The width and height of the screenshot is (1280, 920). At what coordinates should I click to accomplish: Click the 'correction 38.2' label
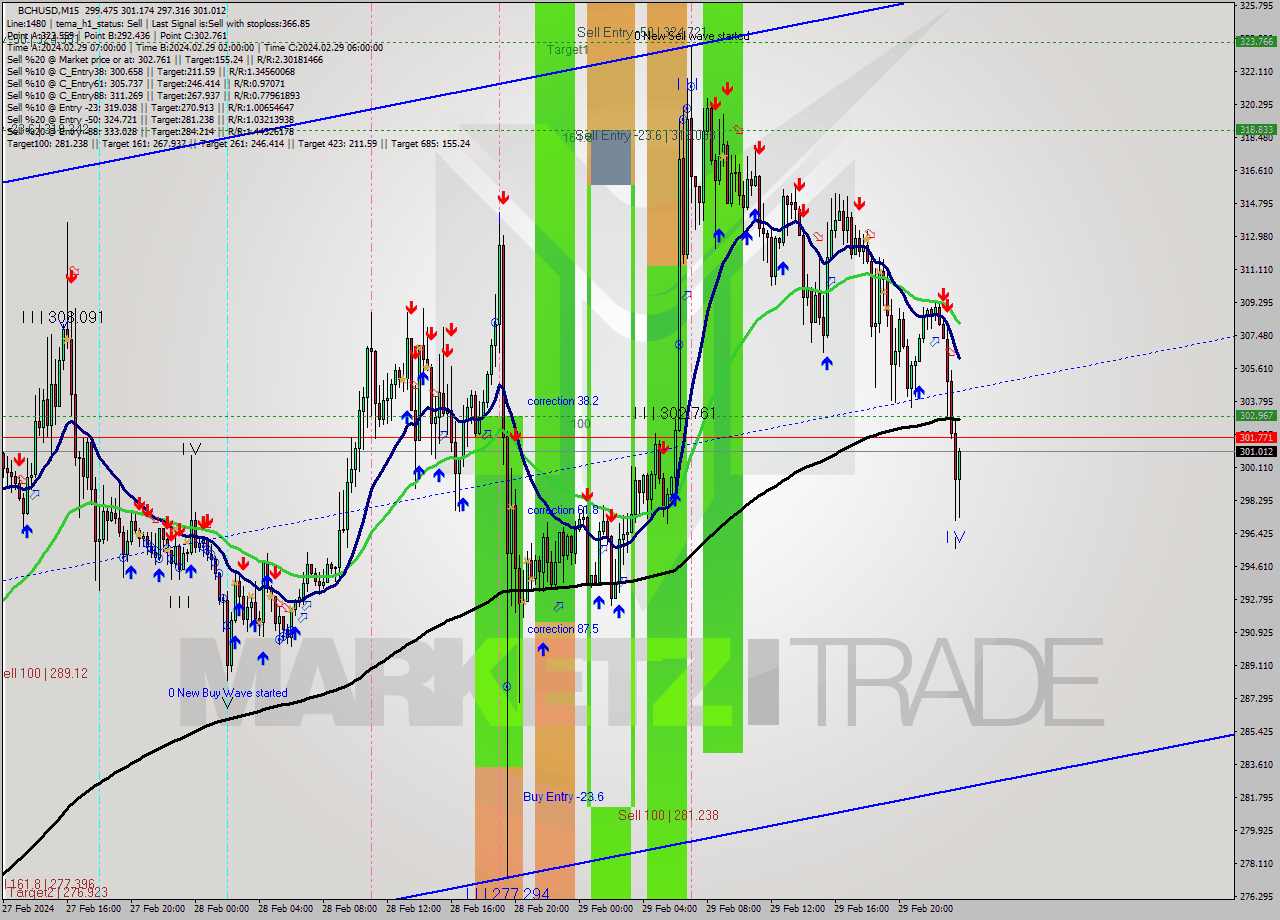563,401
